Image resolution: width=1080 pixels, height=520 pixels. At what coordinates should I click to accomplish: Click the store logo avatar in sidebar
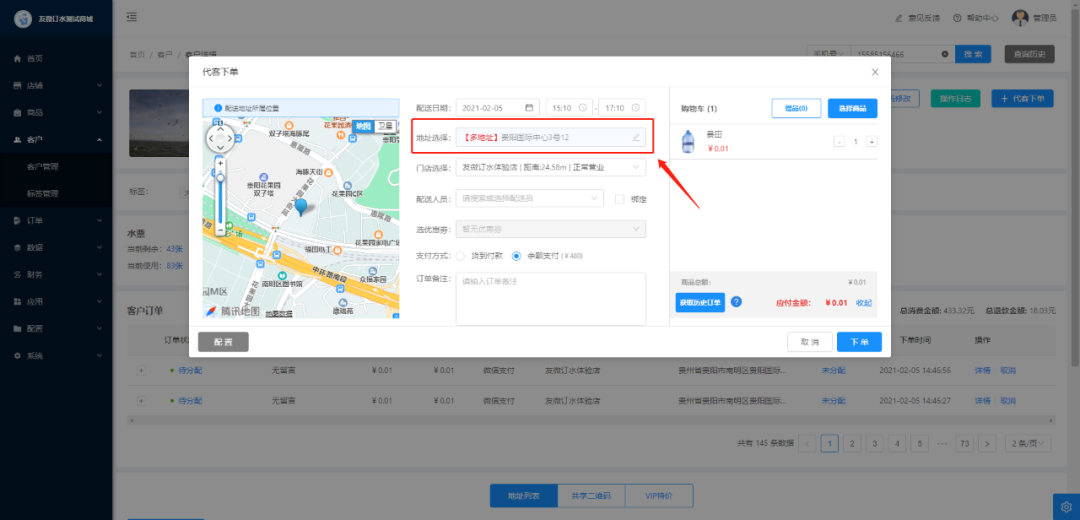coord(23,19)
